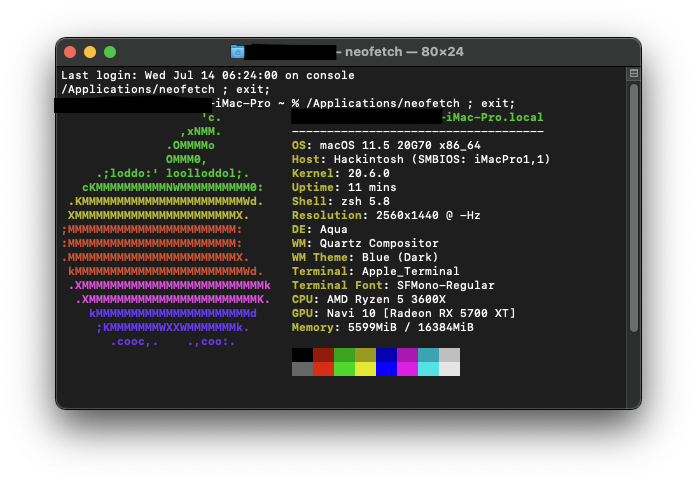The width and height of the screenshot is (697, 483).
Task: Click the dark red color block
Action: coord(323,355)
